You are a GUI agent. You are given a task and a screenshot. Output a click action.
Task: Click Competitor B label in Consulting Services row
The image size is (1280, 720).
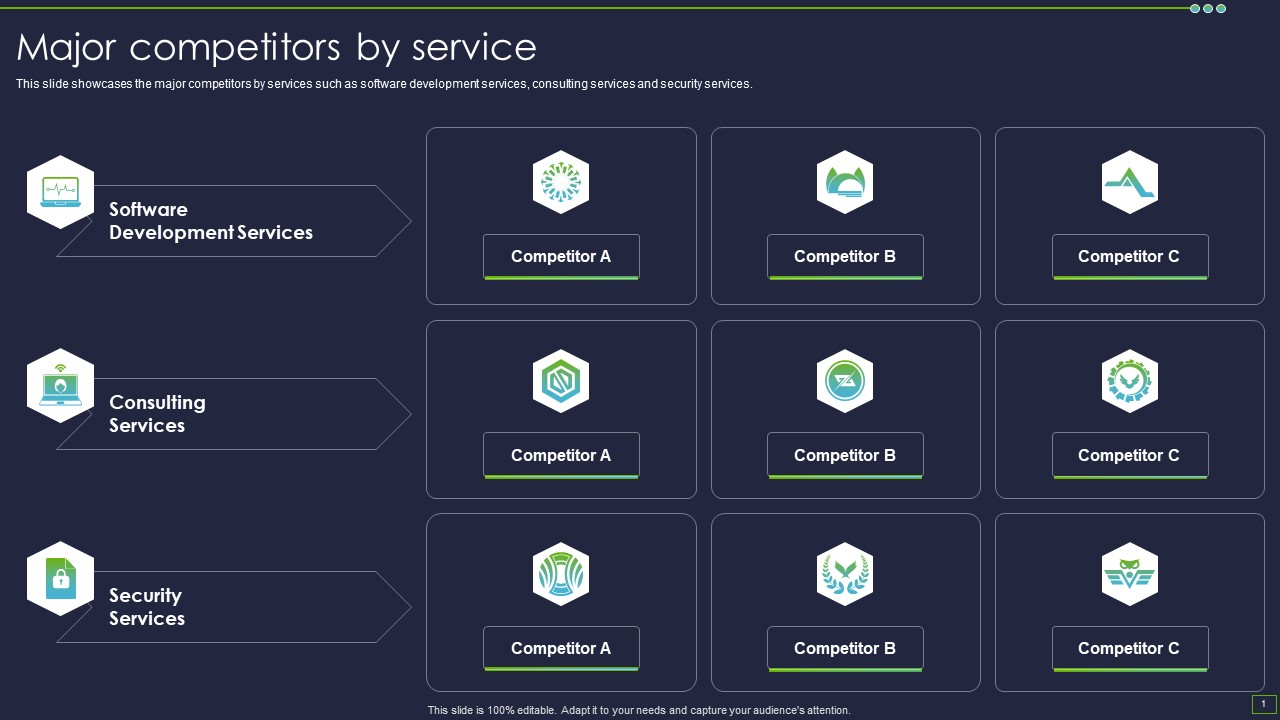click(x=845, y=456)
